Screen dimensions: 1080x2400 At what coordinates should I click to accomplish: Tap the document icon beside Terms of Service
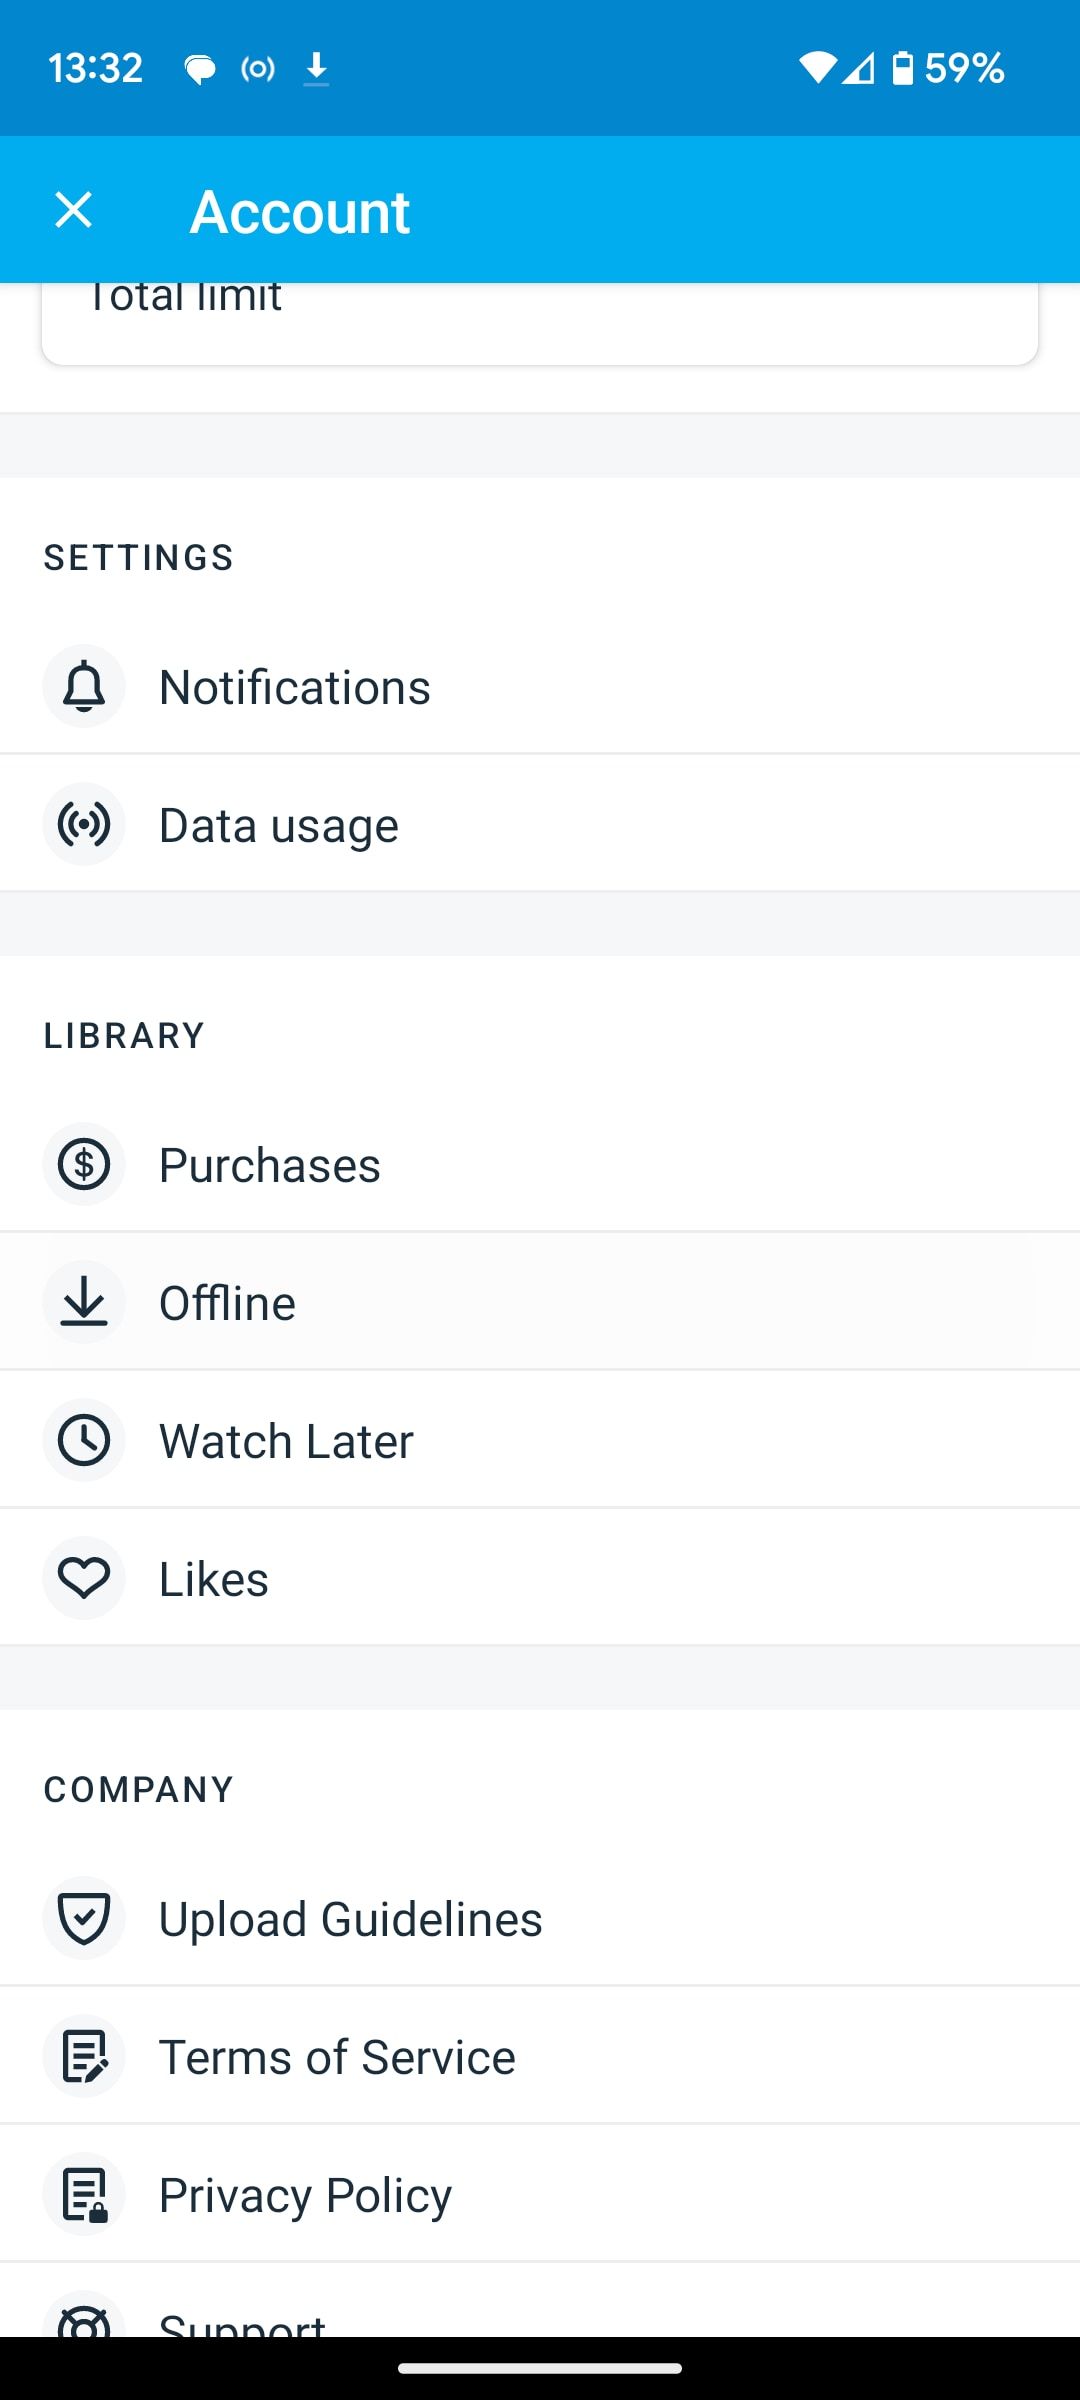coord(84,2056)
